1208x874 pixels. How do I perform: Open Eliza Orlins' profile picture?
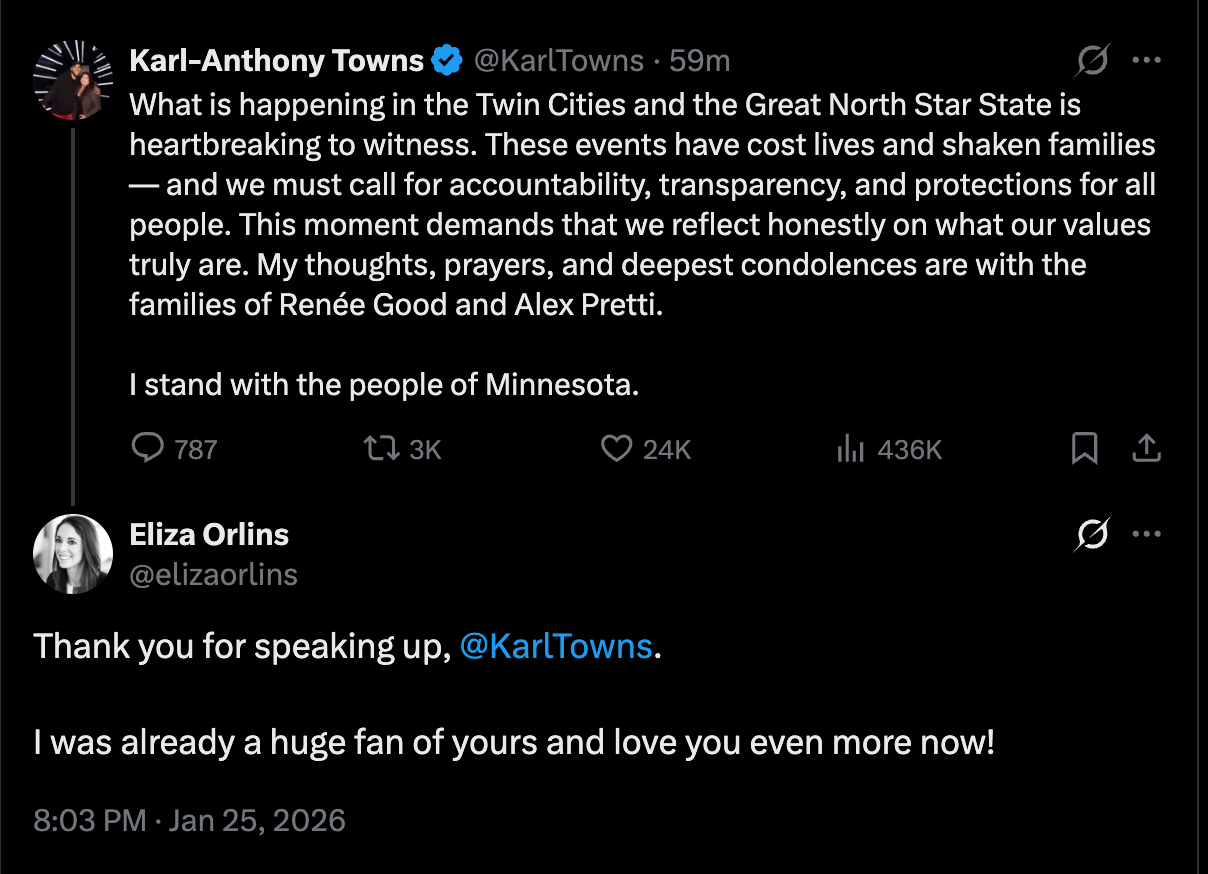pos(72,554)
